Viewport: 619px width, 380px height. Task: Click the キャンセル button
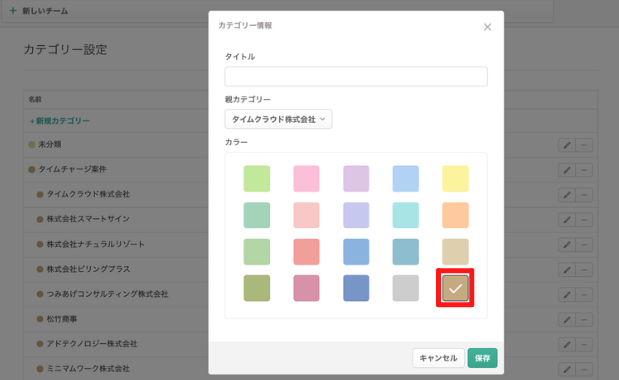[x=438, y=358]
